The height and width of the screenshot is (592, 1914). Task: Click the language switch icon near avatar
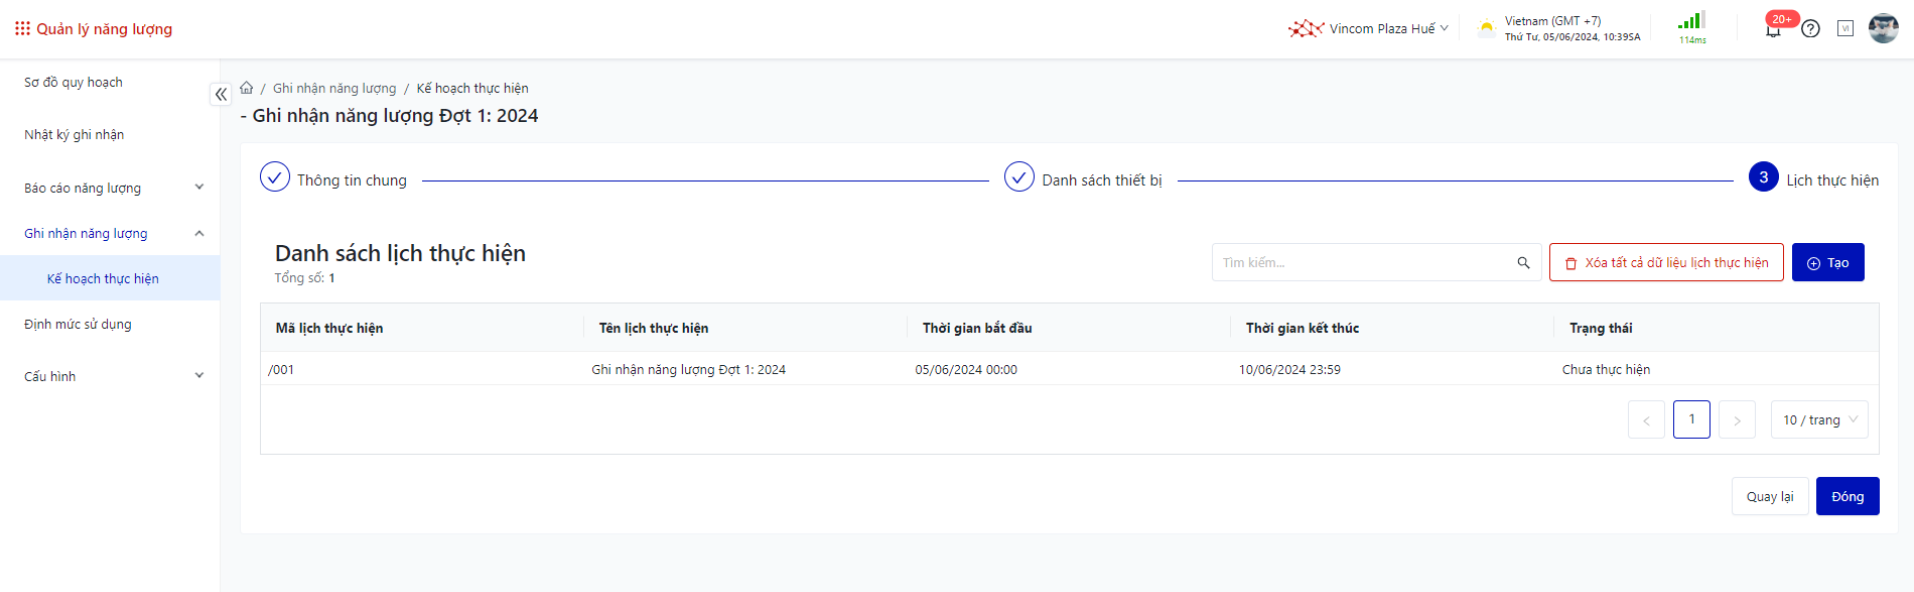coord(1845,29)
